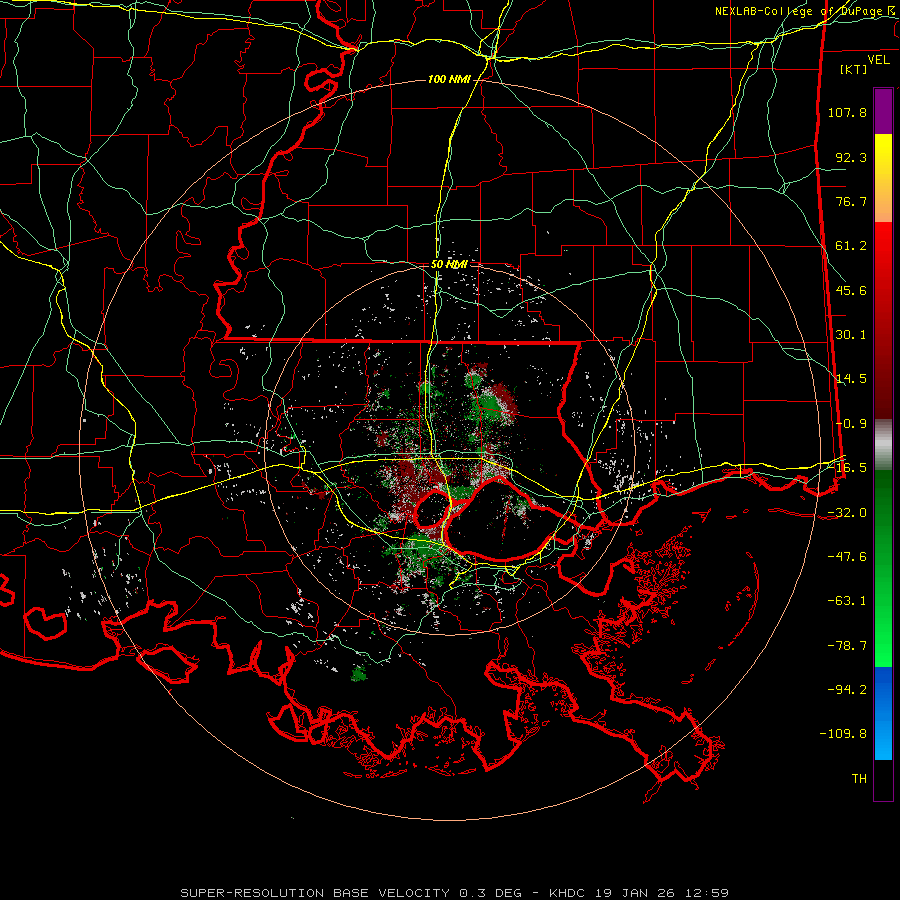Click the -78.7 velocity scale value

pyautogui.click(x=847, y=646)
